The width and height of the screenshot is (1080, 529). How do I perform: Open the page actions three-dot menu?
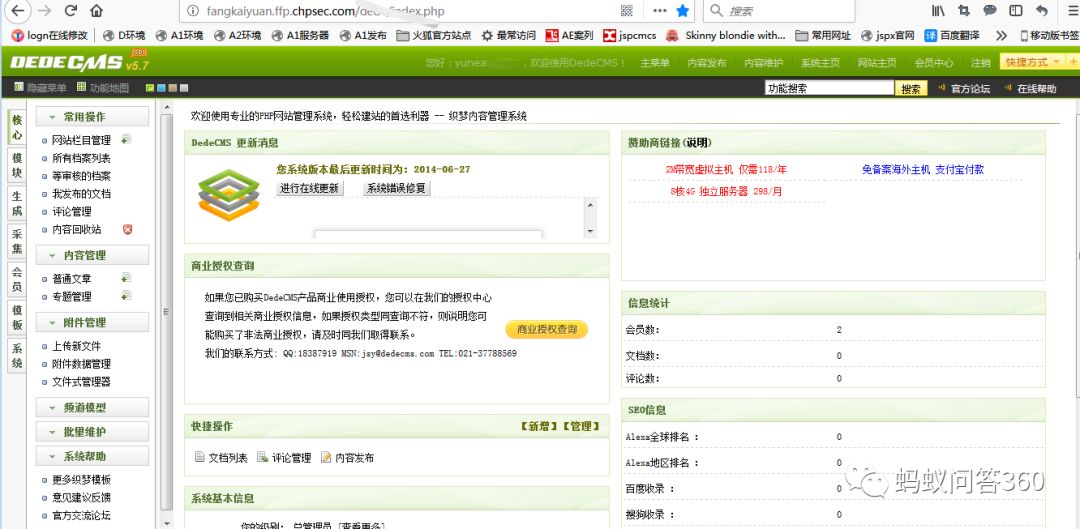[x=659, y=10]
